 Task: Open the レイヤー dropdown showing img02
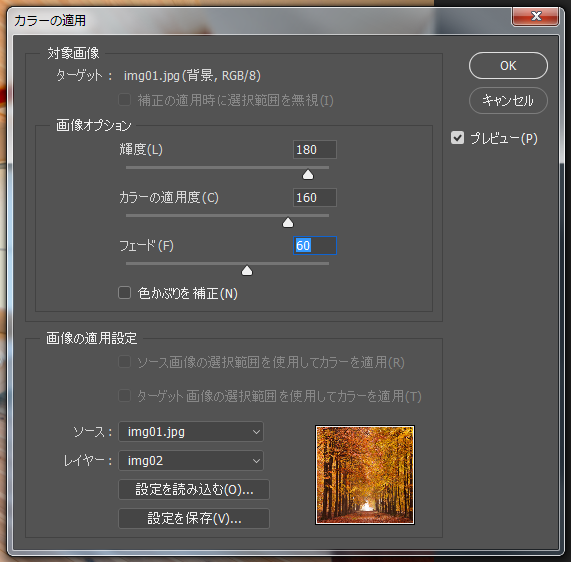[191, 461]
